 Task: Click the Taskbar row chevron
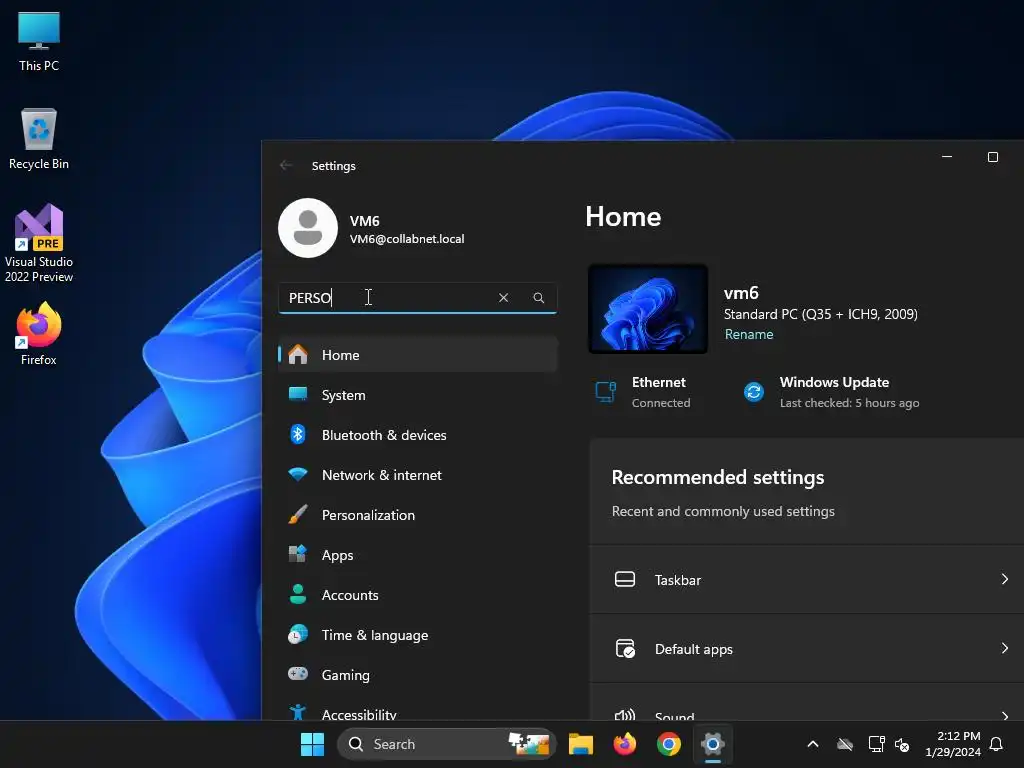pos(1004,579)
